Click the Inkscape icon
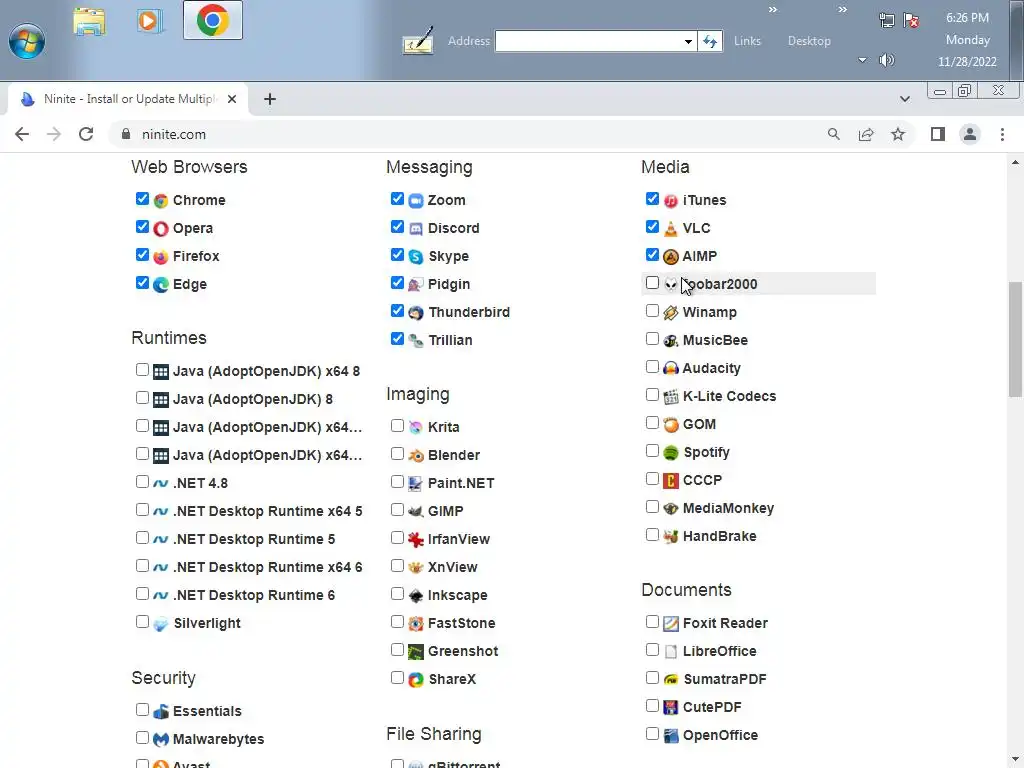This screenshot has height=768, width=1024. pos(416,596)
